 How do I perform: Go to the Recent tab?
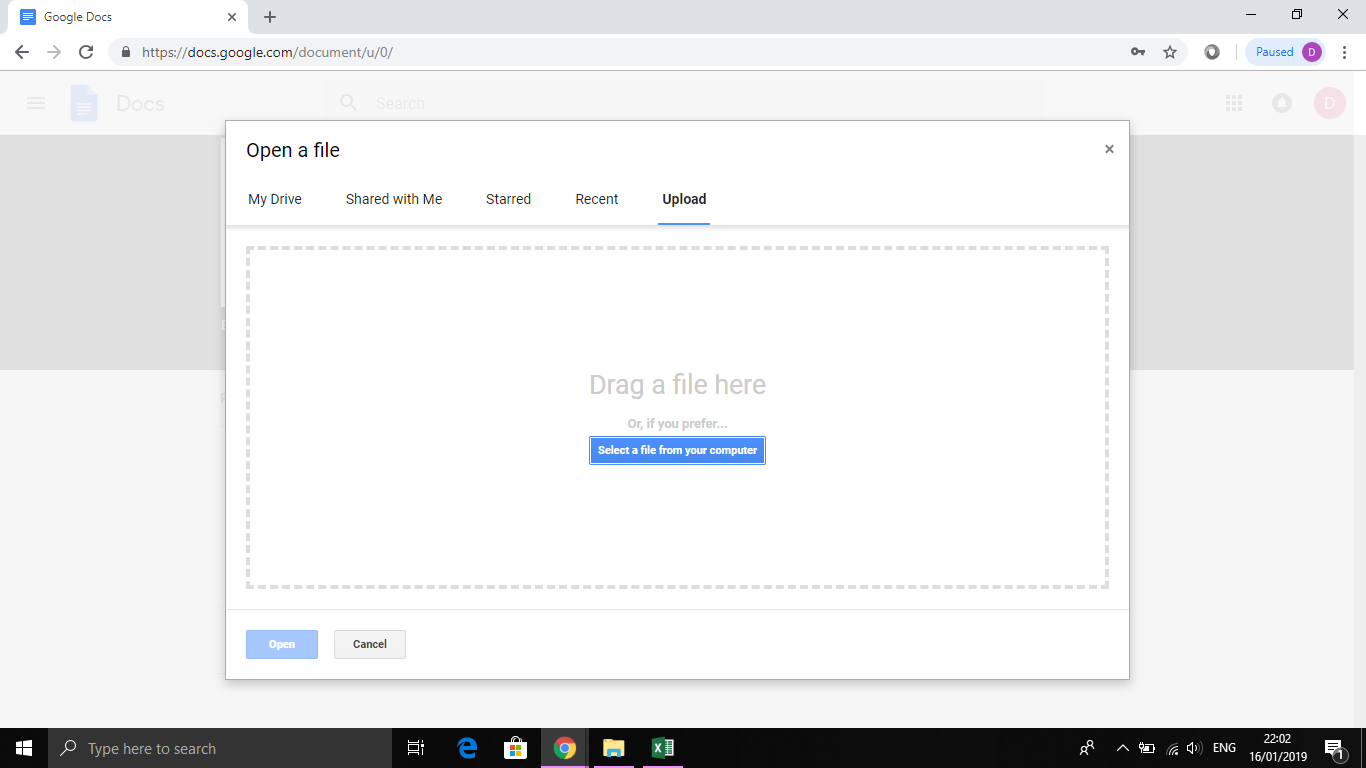(x=597, y=199)
